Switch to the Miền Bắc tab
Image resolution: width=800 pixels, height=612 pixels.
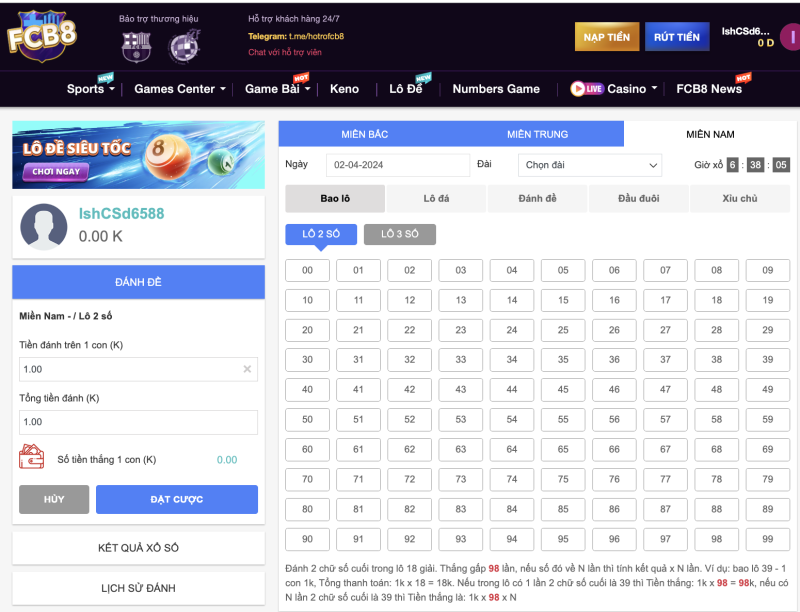(364, 134)
